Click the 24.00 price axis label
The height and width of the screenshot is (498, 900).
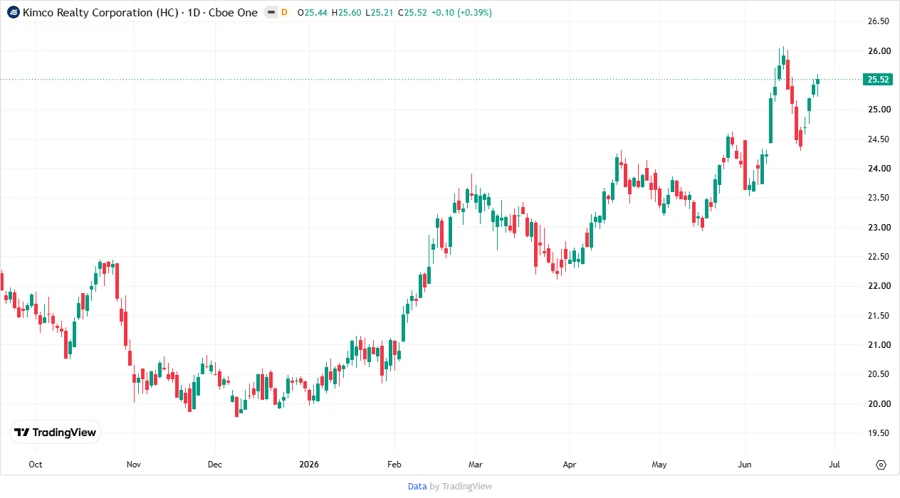point(879,169)
